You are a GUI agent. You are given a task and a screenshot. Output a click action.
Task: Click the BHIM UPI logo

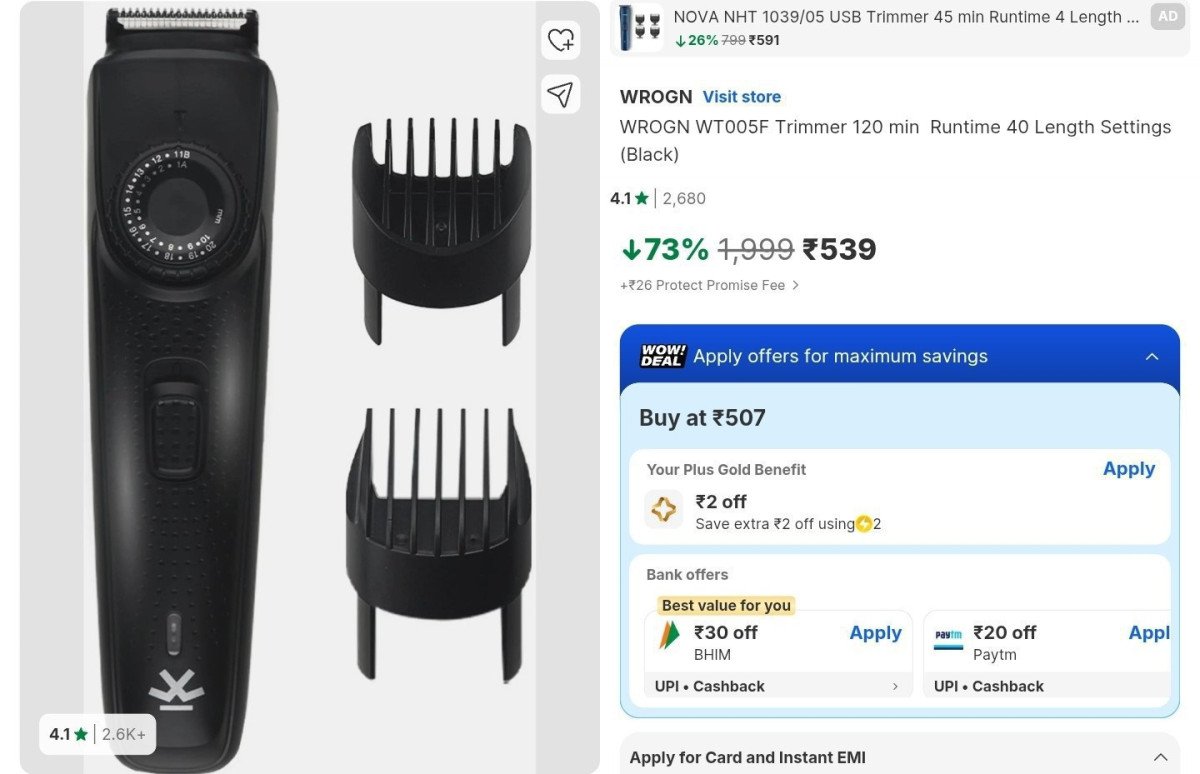tap(668, 637)
